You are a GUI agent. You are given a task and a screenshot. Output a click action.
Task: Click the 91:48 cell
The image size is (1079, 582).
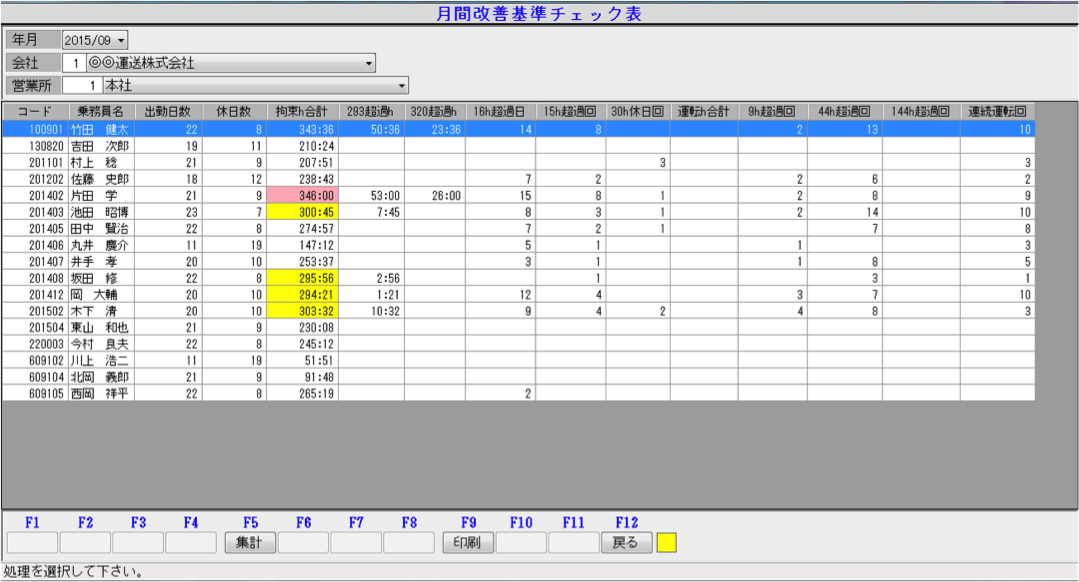(302, 377)
